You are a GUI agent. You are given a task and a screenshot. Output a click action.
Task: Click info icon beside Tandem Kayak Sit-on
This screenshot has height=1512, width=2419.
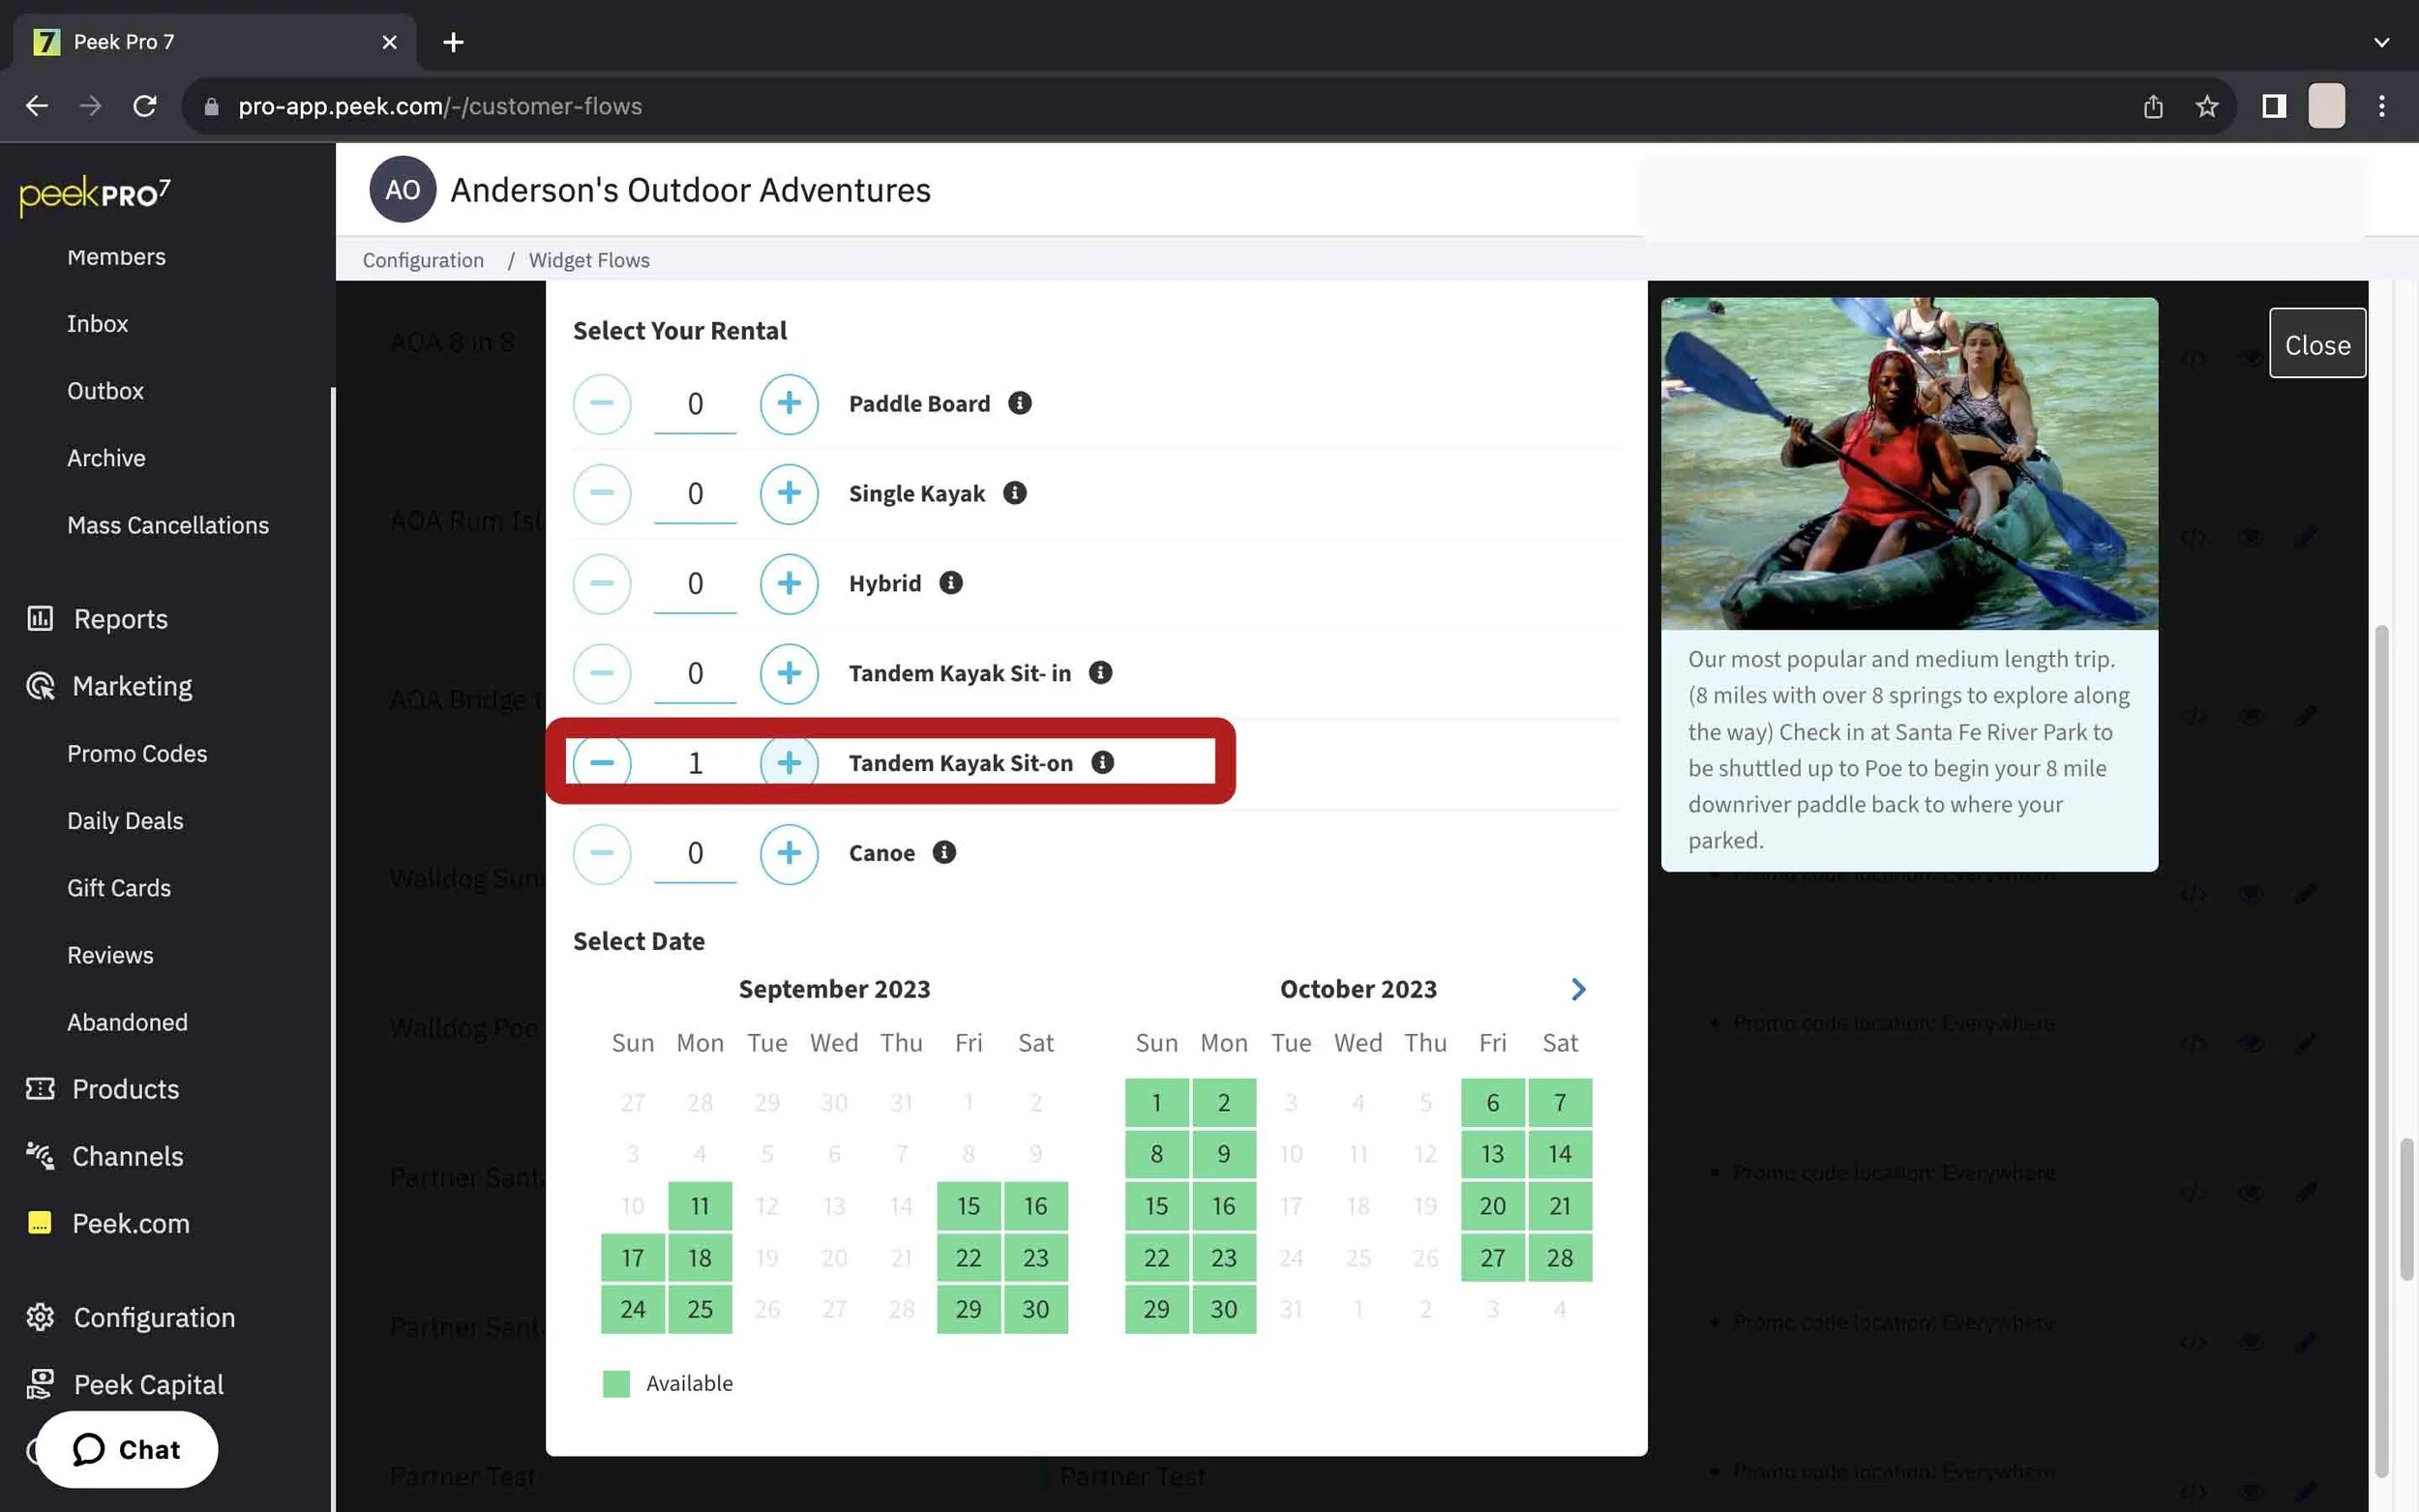(1102, 763)
